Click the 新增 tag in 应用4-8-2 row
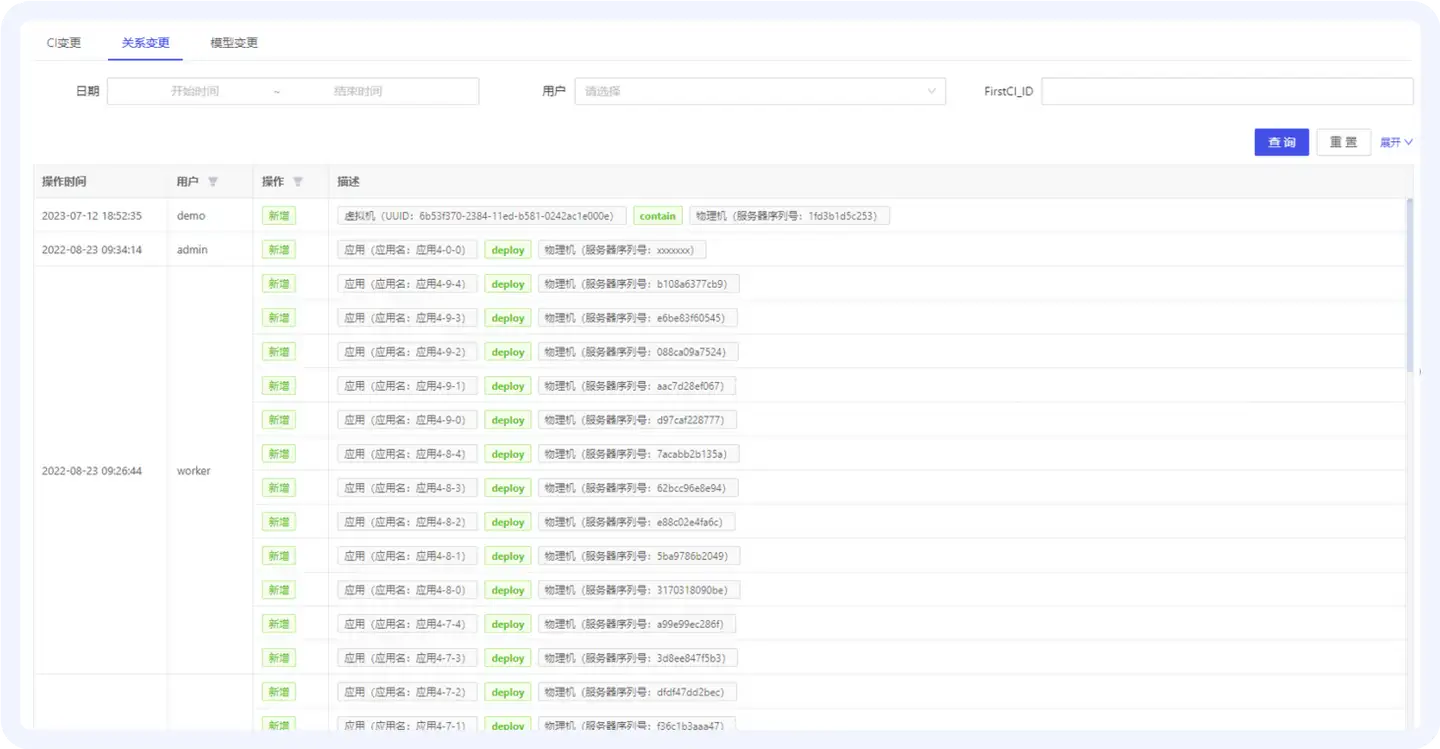 (x=279, y=522)
